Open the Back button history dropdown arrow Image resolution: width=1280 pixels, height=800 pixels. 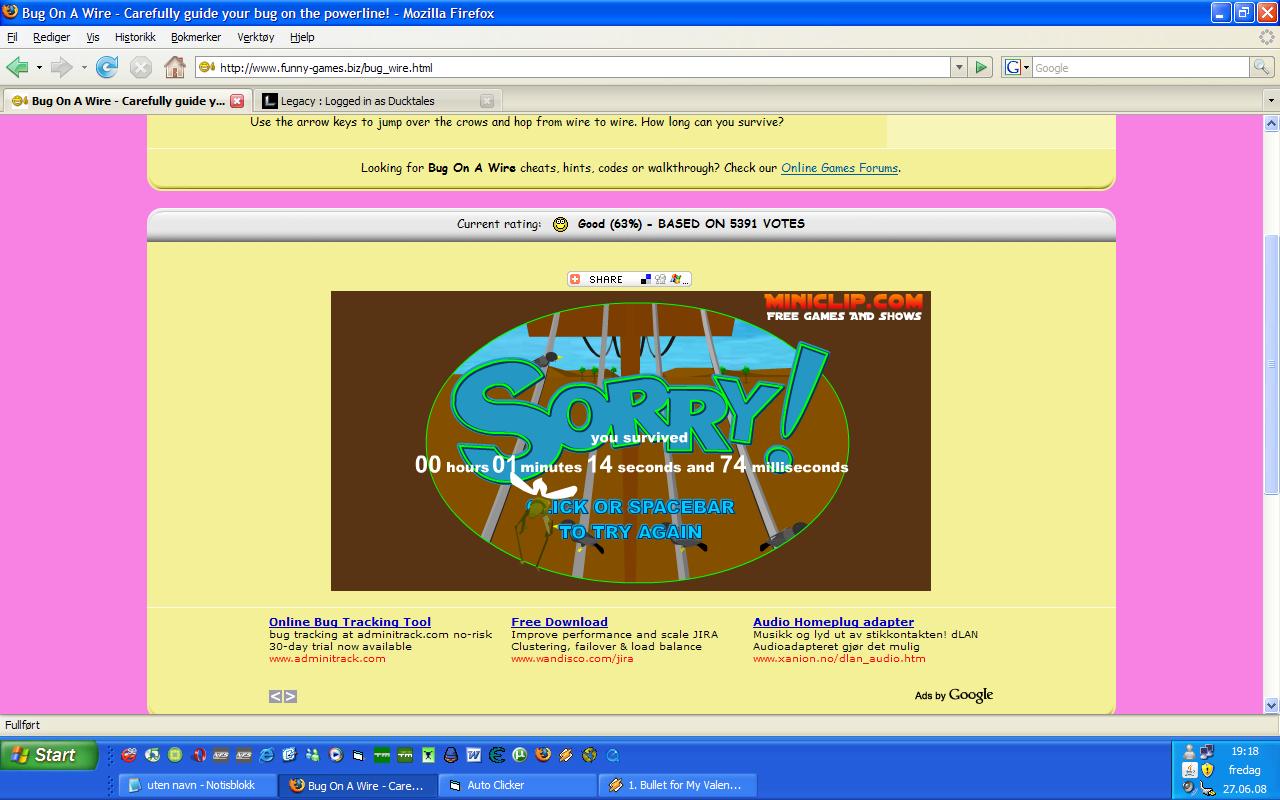pyautogui.click(x=39, y=68)
